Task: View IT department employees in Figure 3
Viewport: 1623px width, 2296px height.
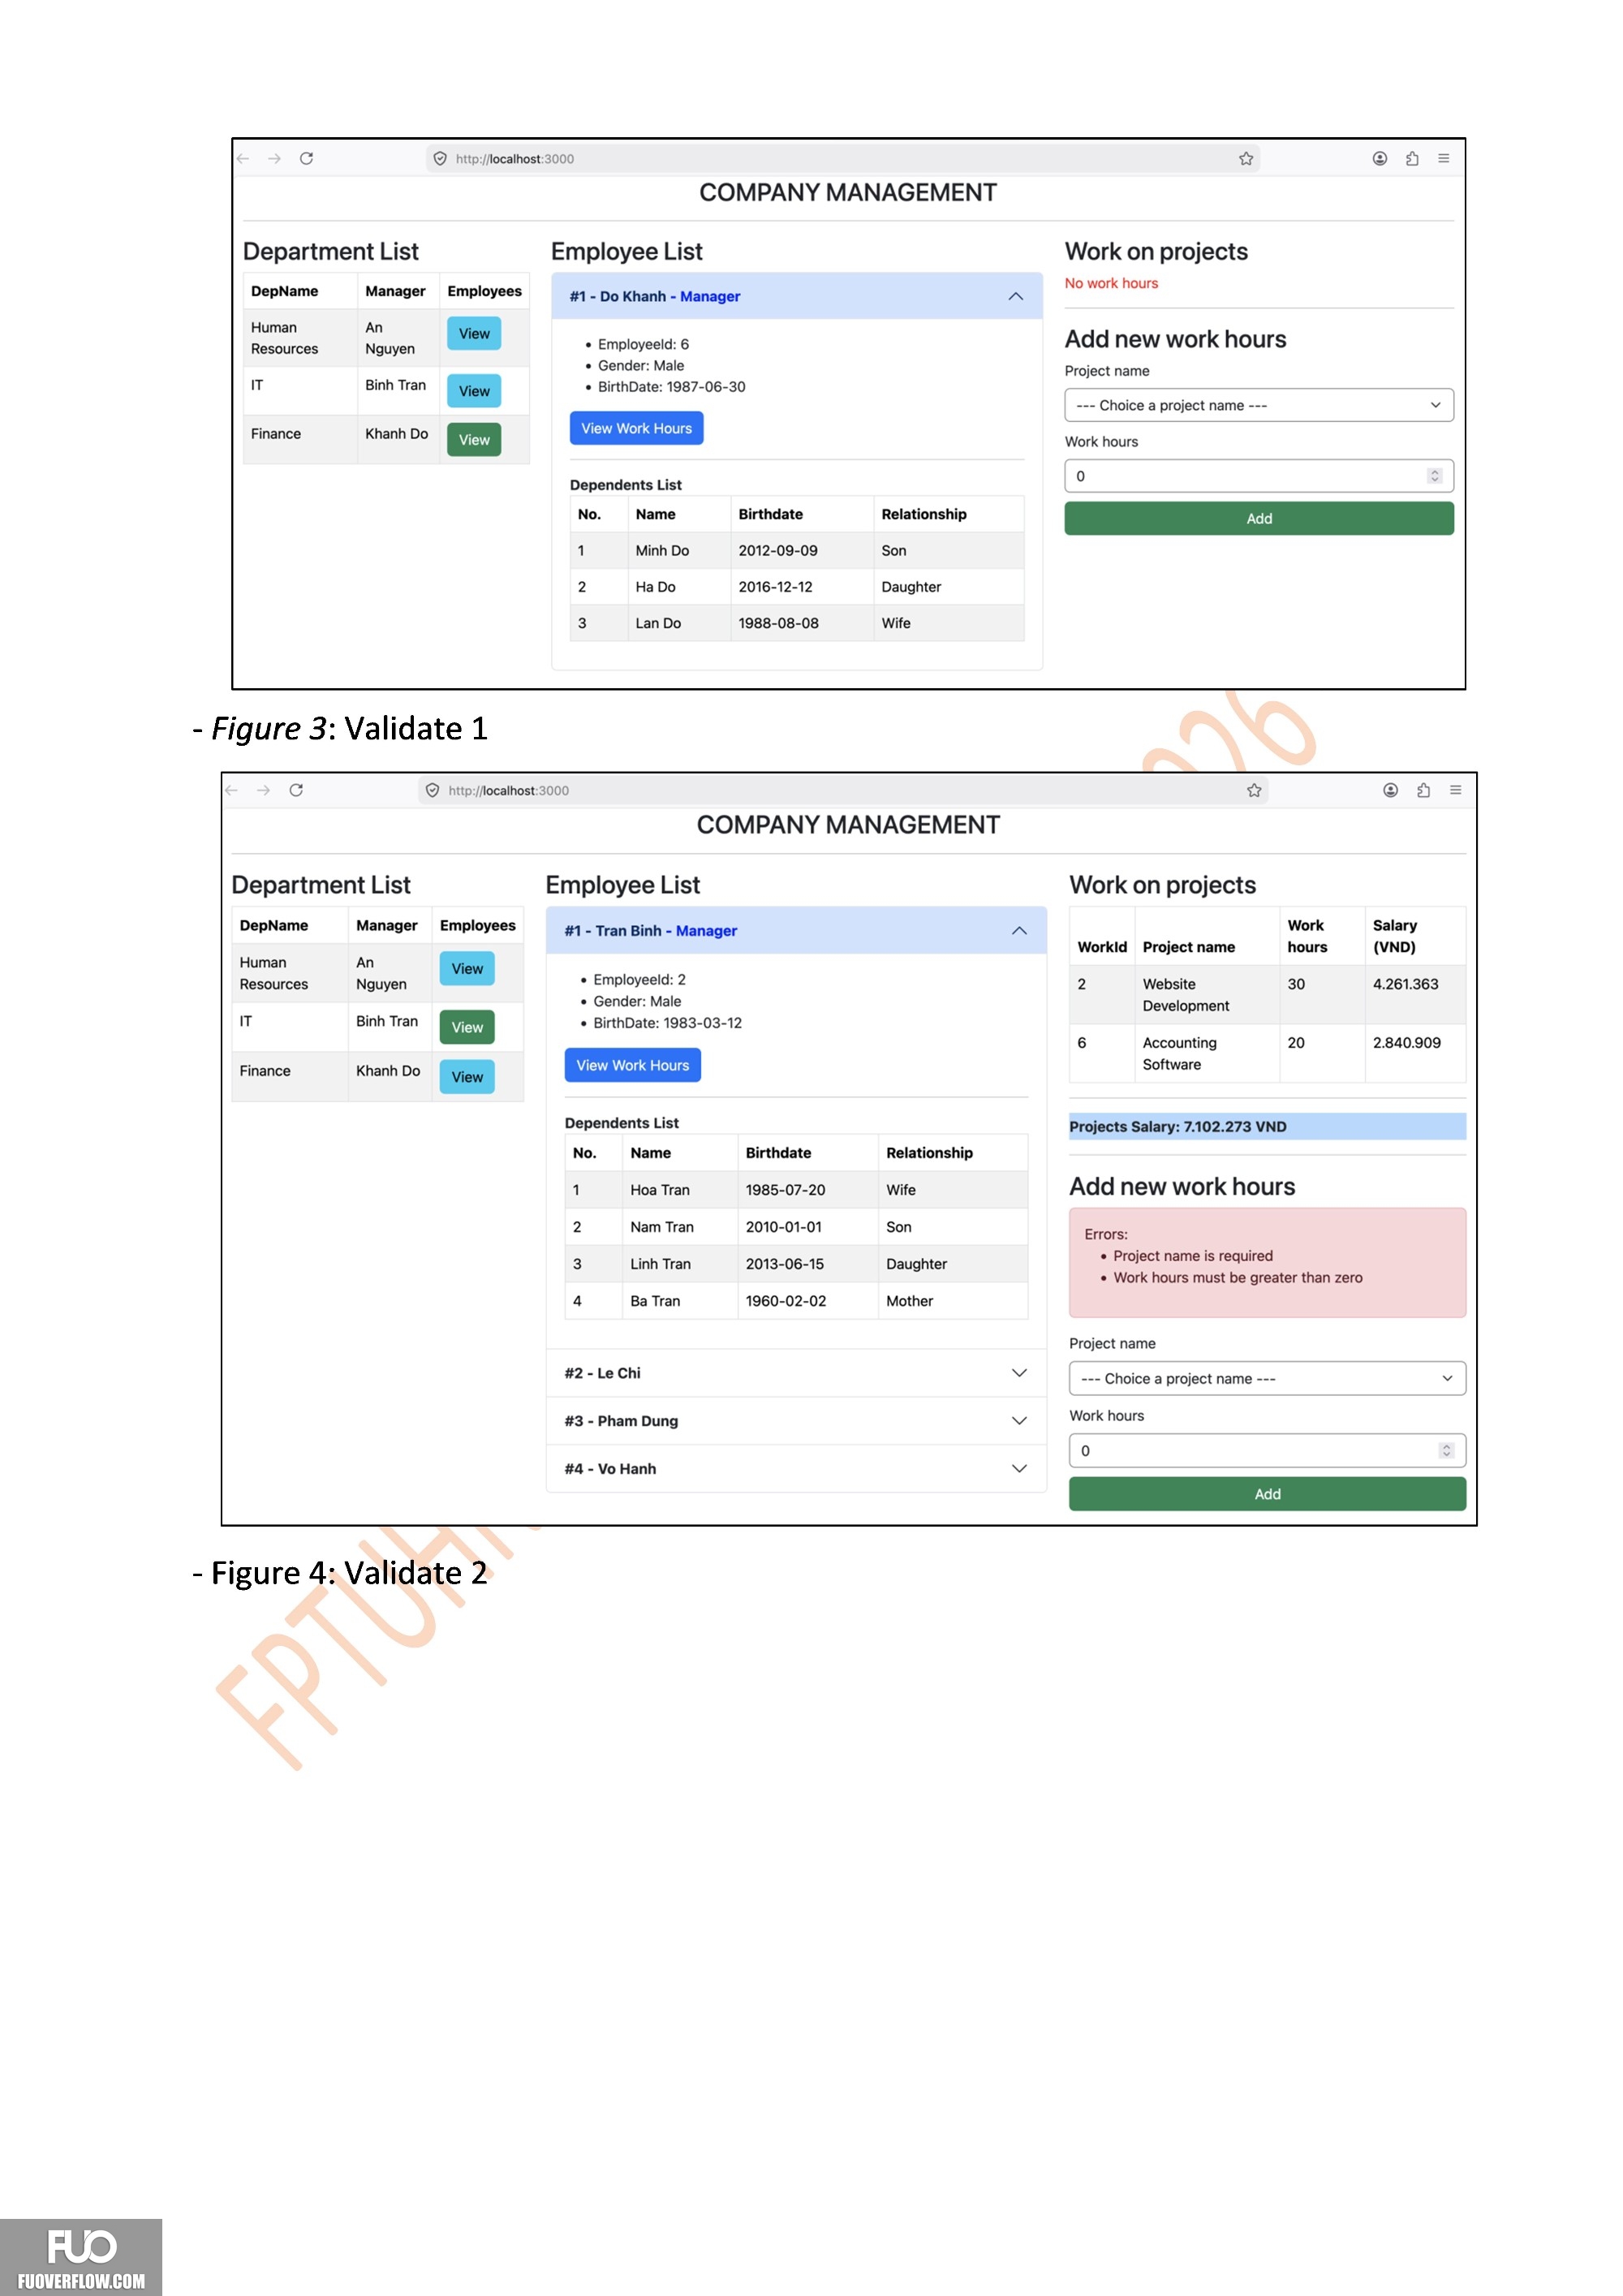Action: [474, 391]
